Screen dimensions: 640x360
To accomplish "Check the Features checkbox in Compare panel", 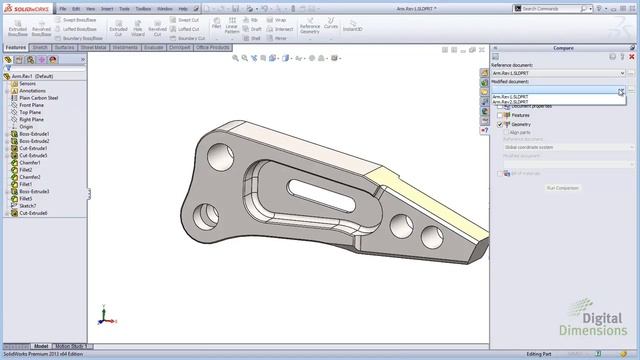I will click(x=500, y=116).
